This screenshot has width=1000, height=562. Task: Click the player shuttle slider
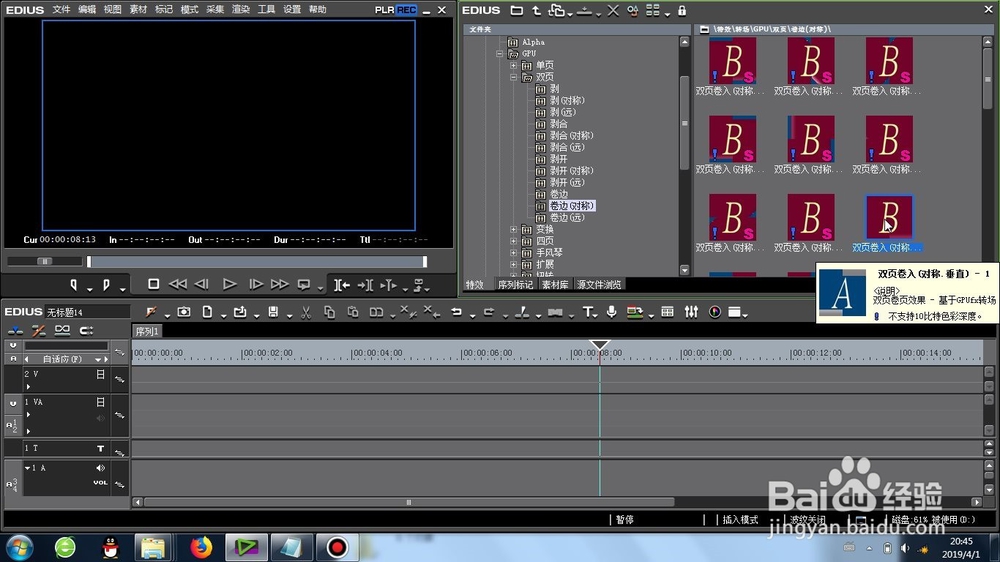tap(45, 261)
